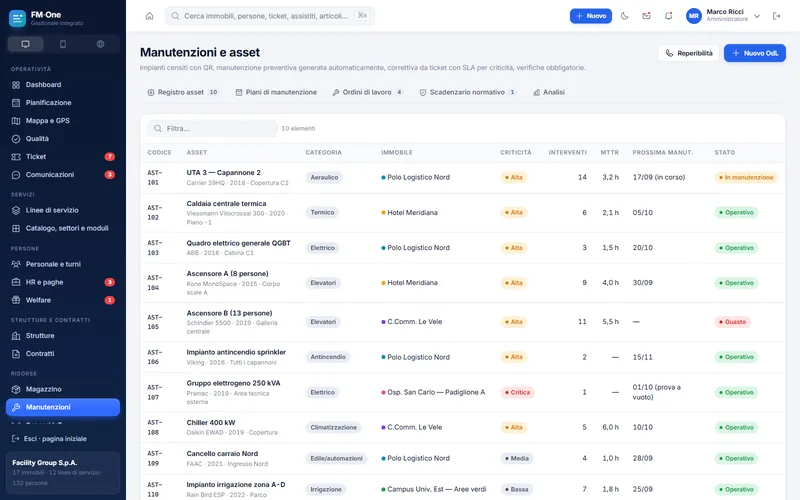
Task: Click the MR user avatar
Action: coord(693,16)
